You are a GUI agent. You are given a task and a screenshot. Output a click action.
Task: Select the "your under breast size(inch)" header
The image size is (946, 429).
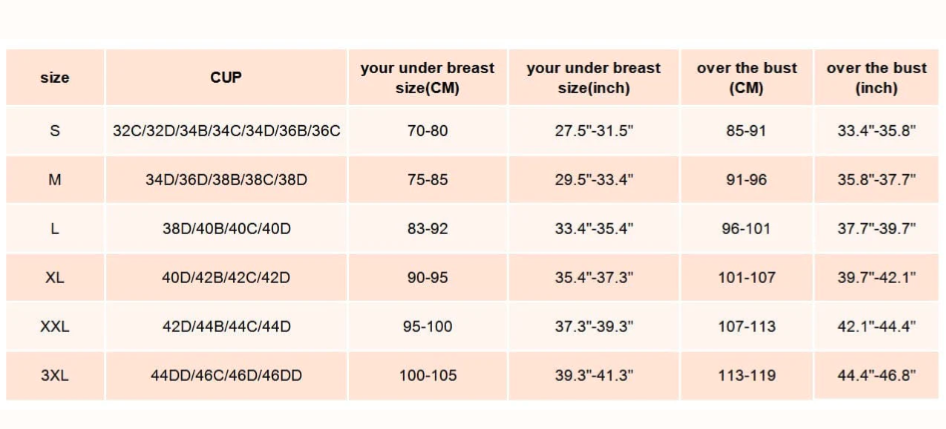click(x=593, y=78)
